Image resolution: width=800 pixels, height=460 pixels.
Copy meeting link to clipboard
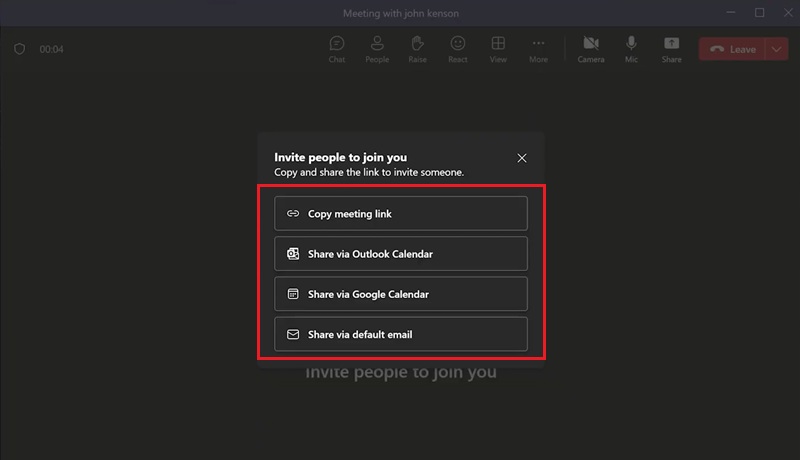pos(400,213)
